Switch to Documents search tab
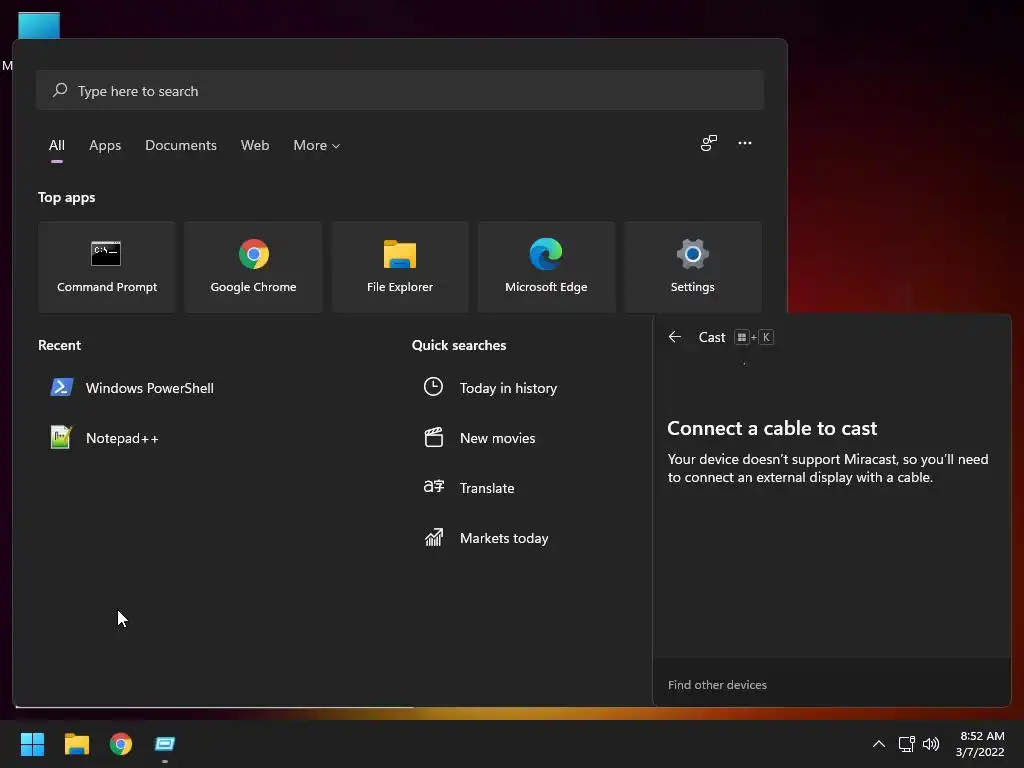1024x768 pixels. tap(181, 145)
